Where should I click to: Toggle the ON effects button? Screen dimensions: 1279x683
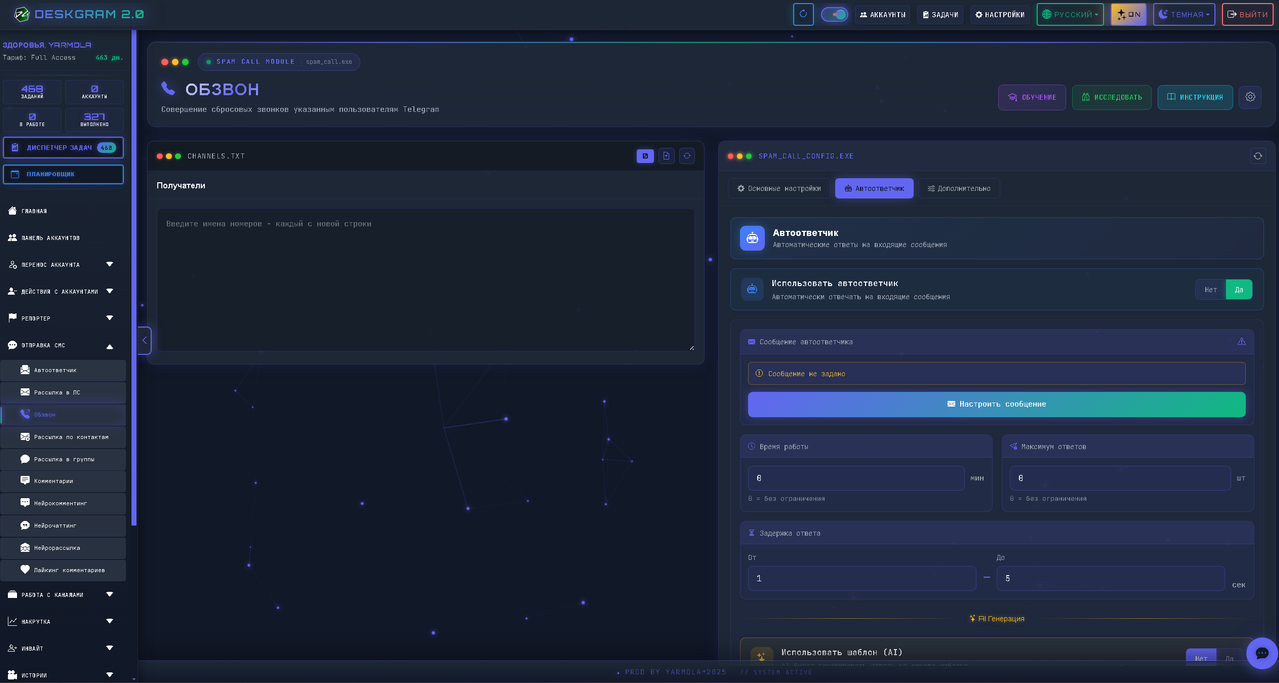1128,14
